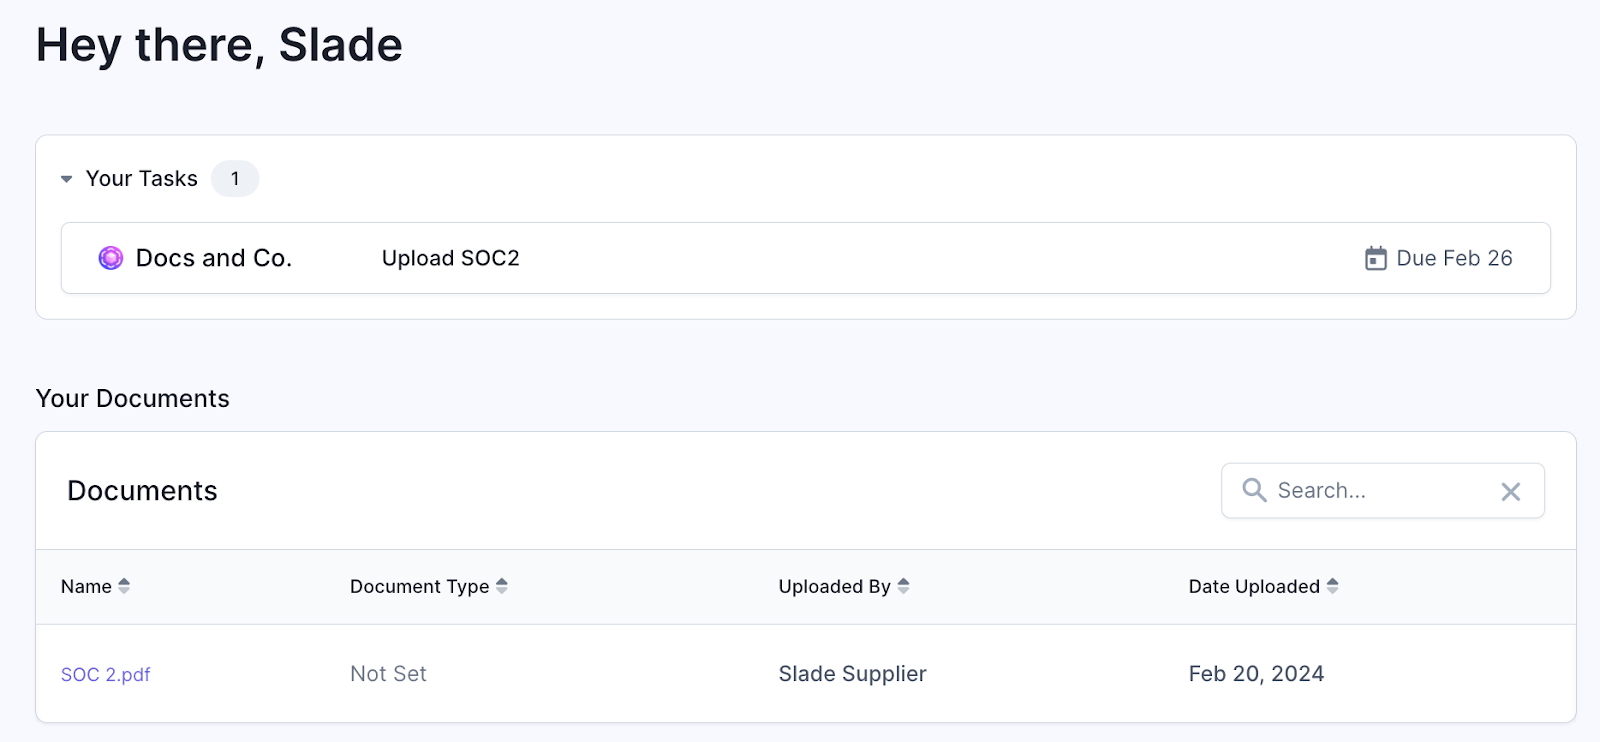
Task: Click the Docs and Co. company name
Action: click(x=214, y=258)
